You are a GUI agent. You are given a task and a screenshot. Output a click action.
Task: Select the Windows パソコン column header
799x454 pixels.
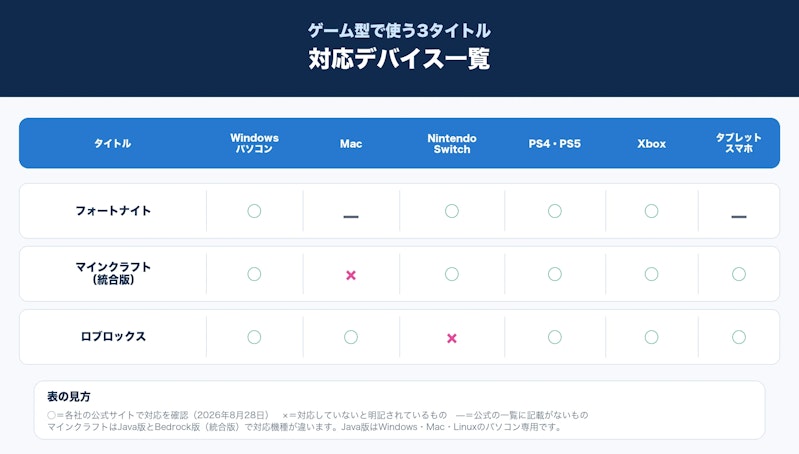tap(254, 143)
